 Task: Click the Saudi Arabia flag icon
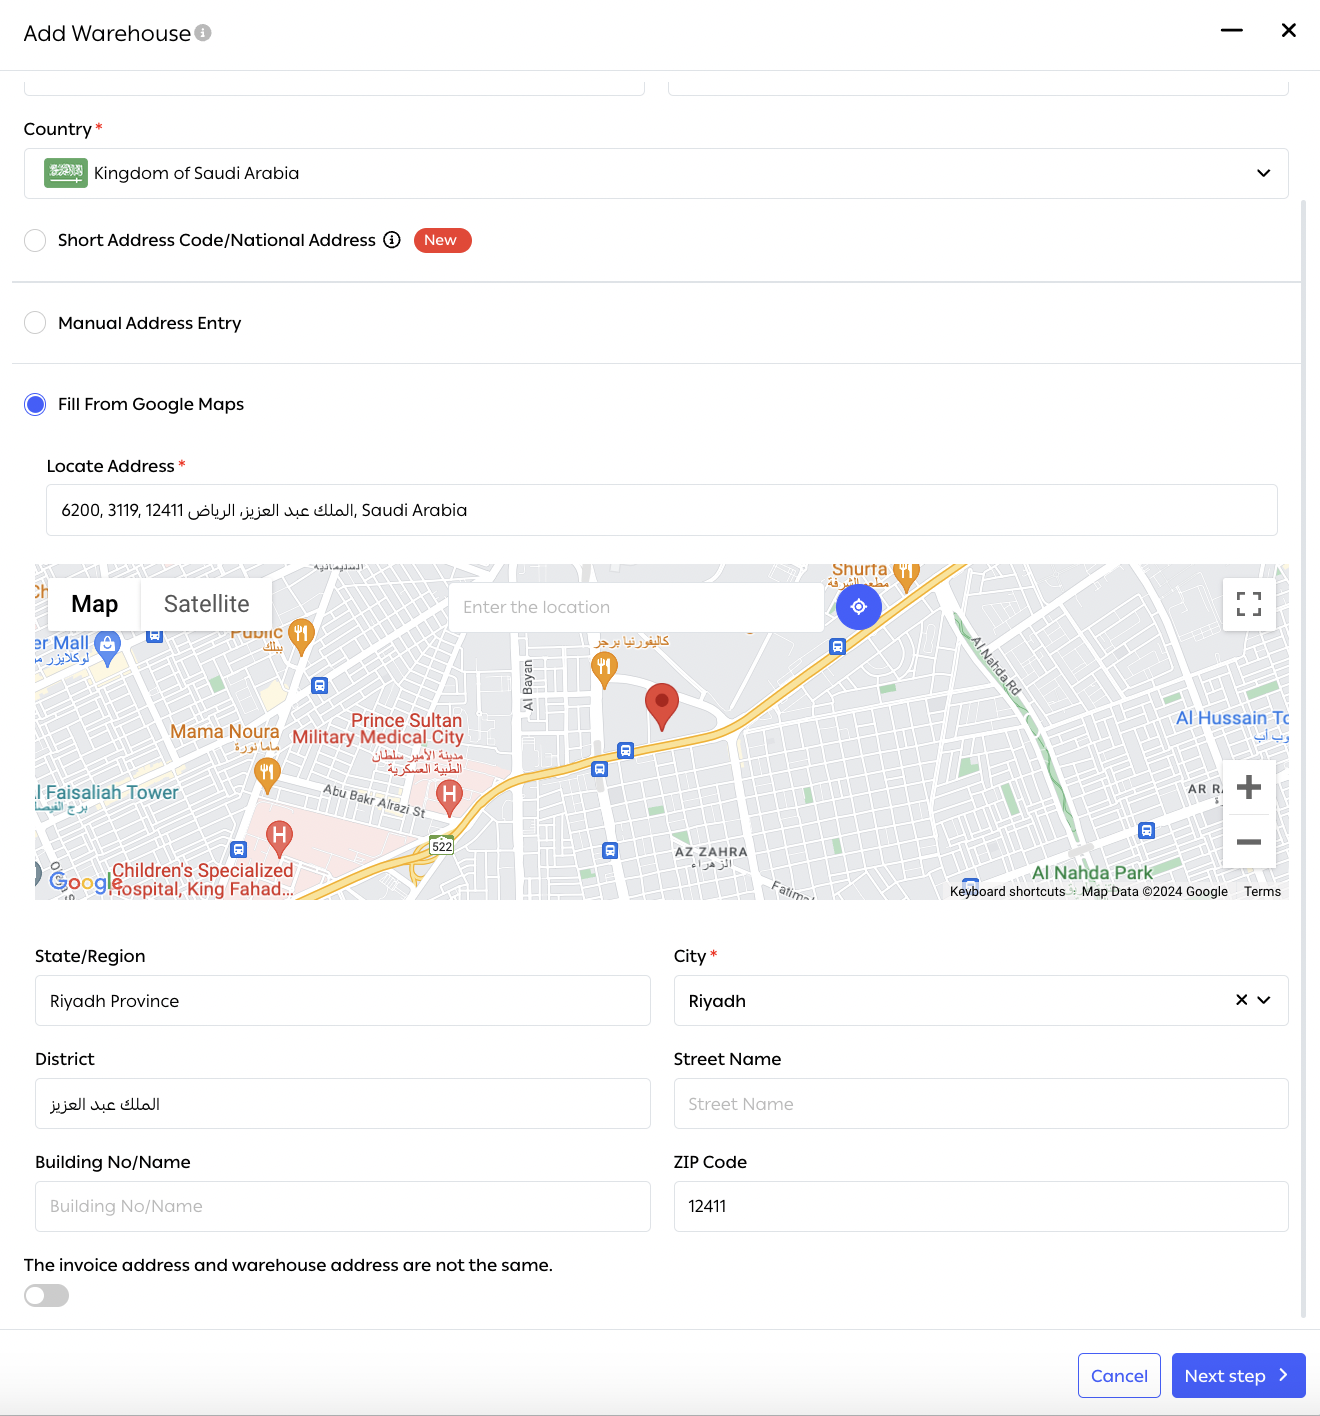point(66,173)
